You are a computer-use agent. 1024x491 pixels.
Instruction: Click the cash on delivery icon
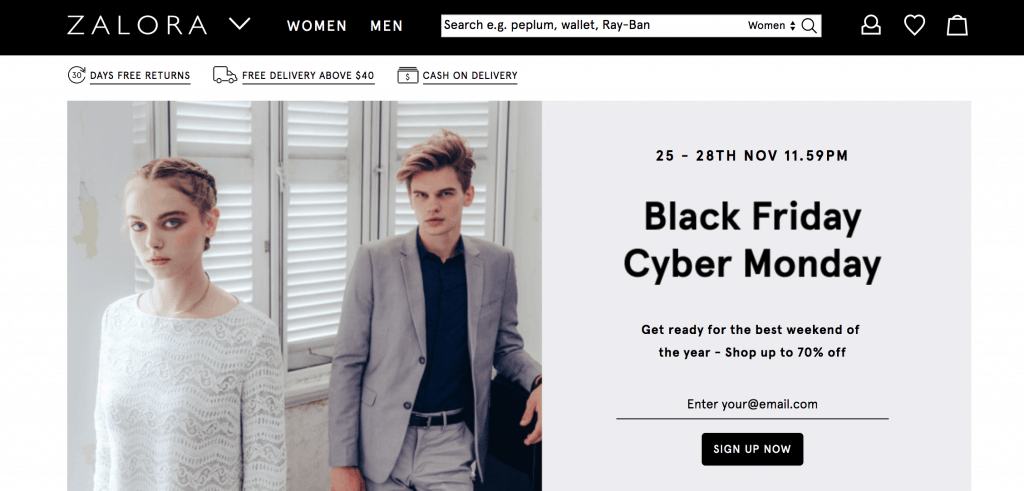408,75
